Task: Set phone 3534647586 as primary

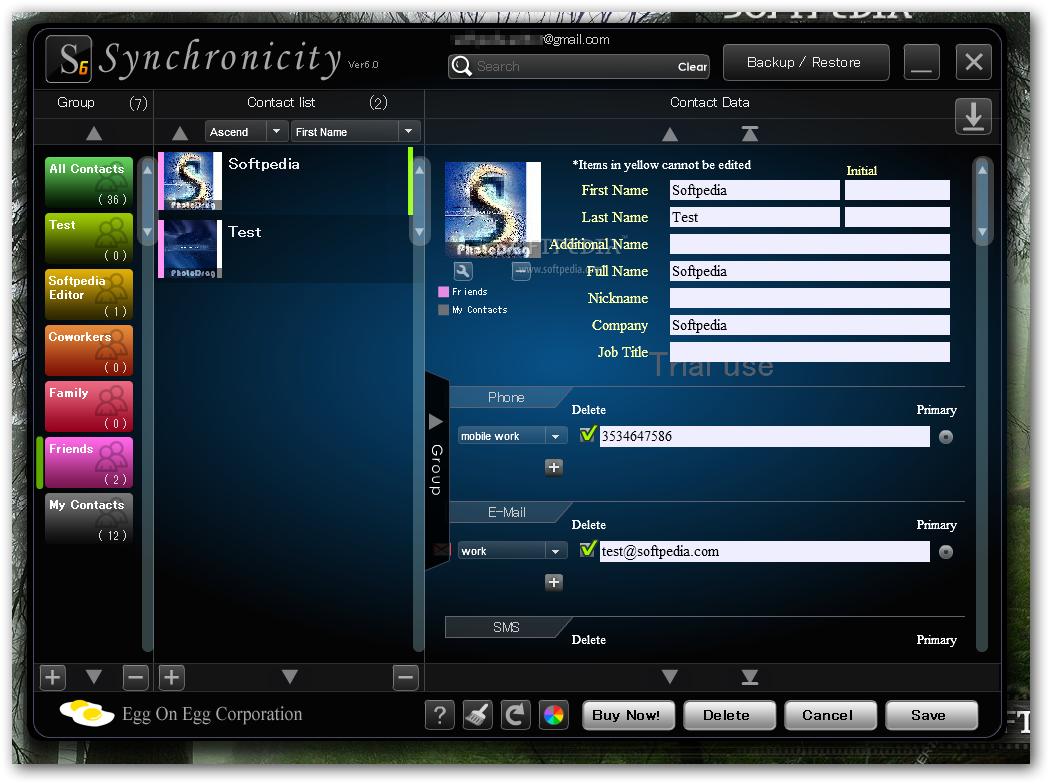Action: [x=946, y=437]
